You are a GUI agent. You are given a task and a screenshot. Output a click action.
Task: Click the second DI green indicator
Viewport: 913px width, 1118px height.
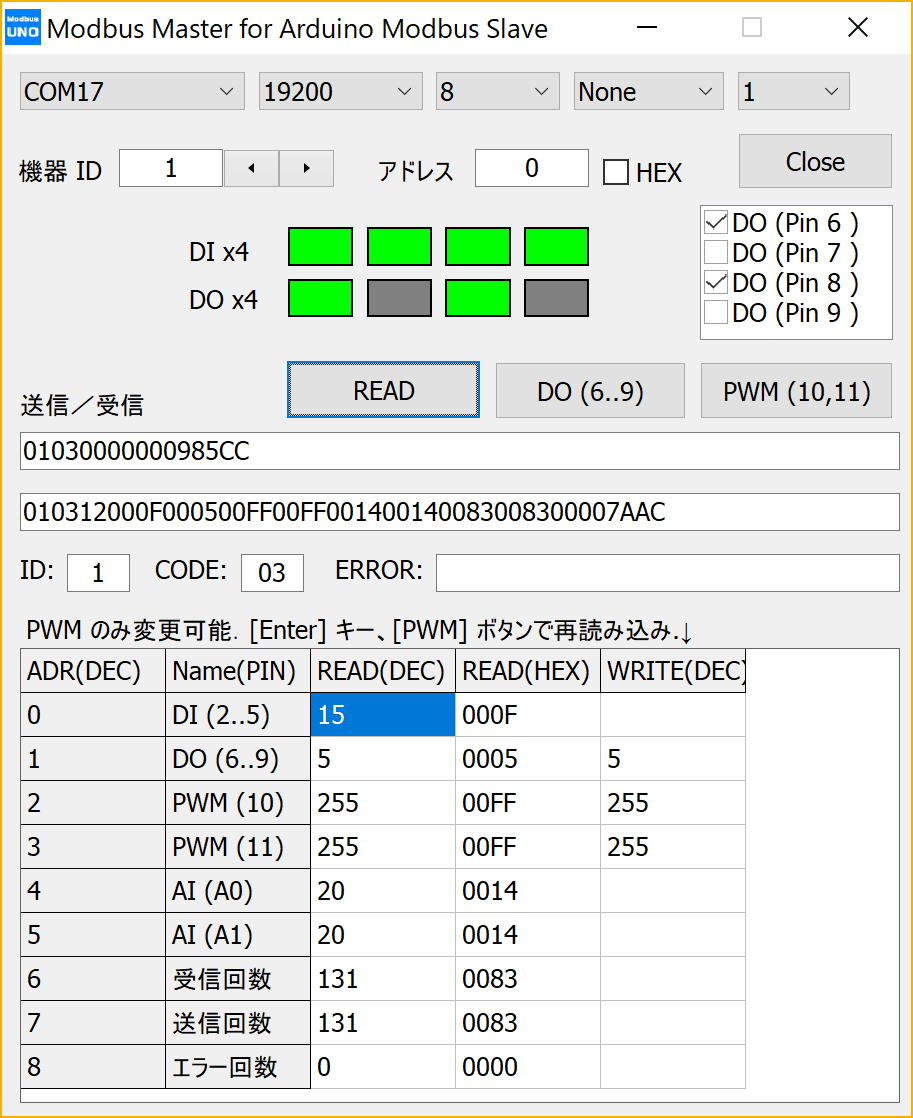coord(399,247)
